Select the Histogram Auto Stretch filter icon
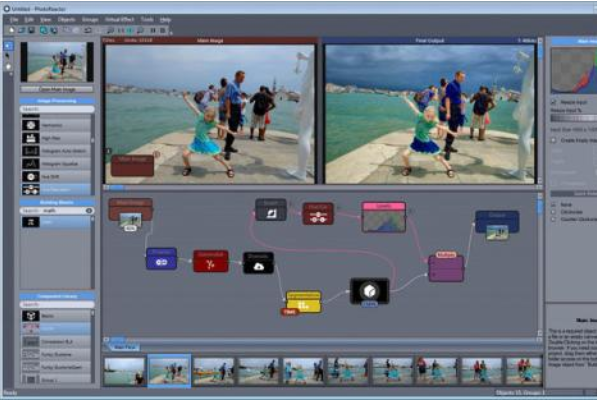Screen dimensions: 597x400 tap(30, 151)
